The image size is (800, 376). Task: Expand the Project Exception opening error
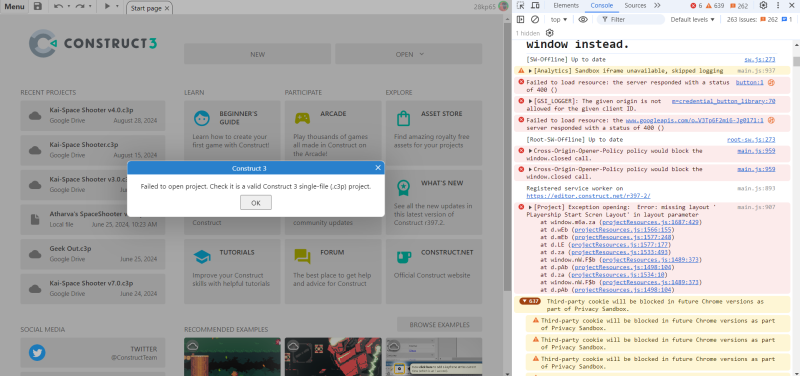[x=531, y=208]
